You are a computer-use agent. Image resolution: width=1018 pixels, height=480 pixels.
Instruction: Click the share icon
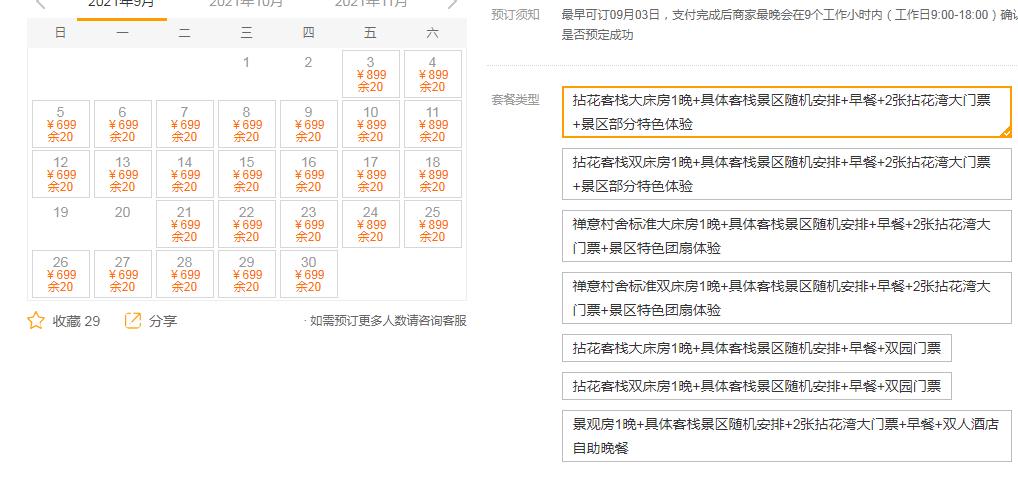point(133,321)
